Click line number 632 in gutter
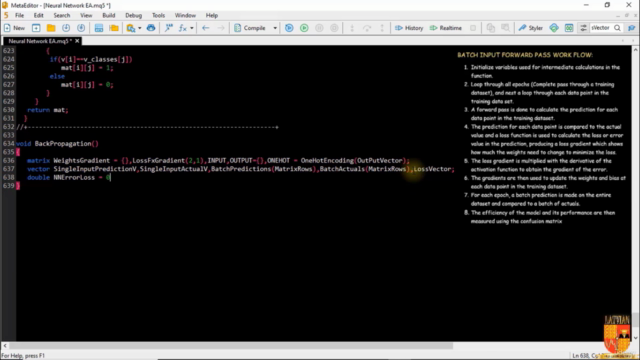Screen dimensions: 640x360 [9, 127]
